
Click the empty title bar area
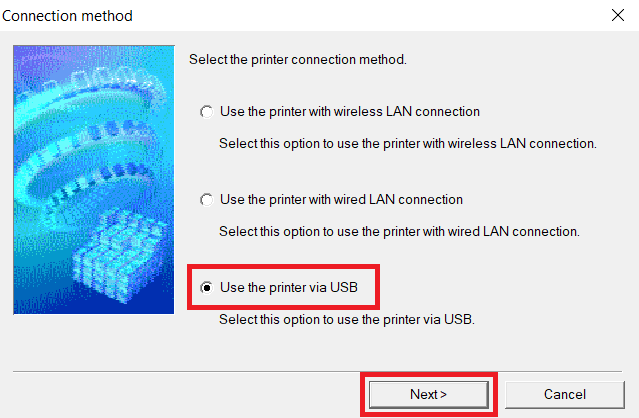click(x=367, y=15)
